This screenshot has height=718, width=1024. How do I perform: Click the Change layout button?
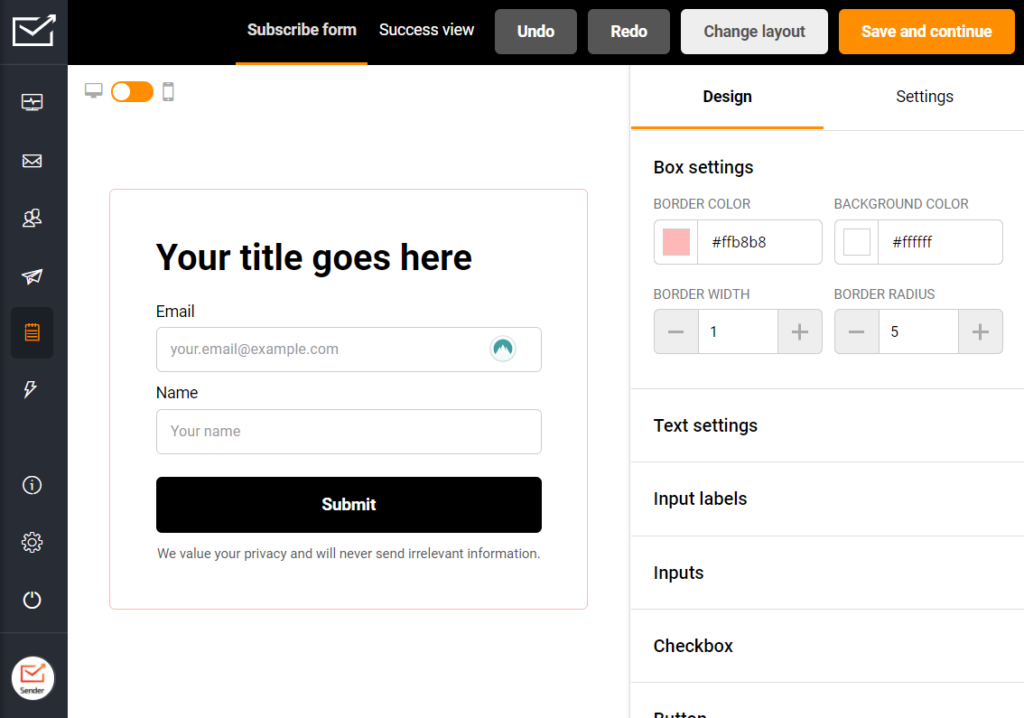click(x=754, y=32)
